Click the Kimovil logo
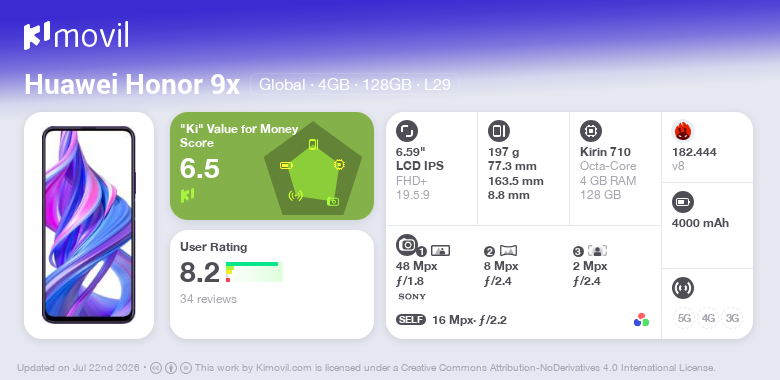The width and height of the screenshot is (780, 380). [76, 36]
